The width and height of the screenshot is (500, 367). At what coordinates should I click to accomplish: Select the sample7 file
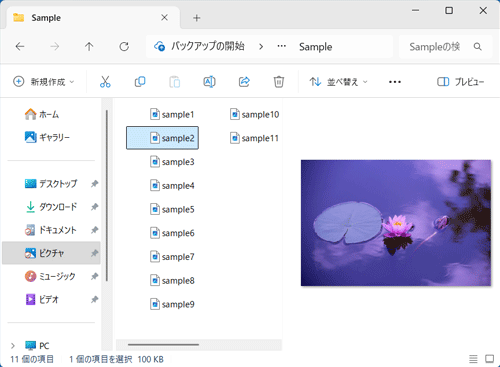coord(172,257)
